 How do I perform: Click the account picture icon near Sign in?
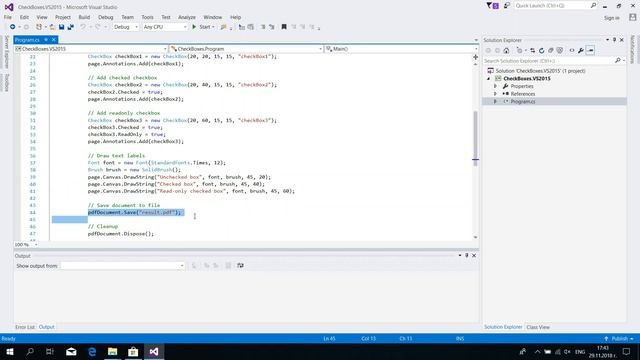click(x=632, y=17)
